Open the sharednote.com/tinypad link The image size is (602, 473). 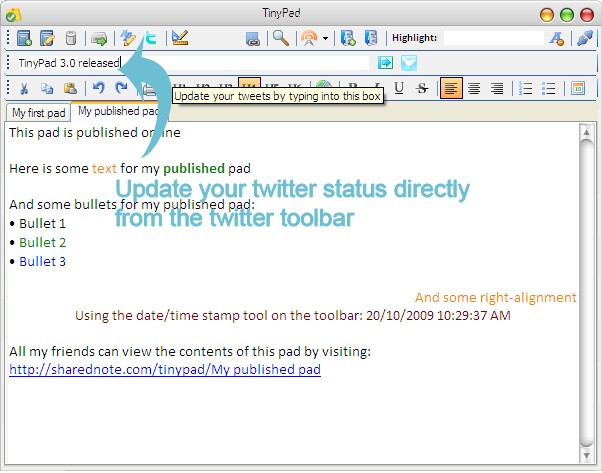click(165, 369)
